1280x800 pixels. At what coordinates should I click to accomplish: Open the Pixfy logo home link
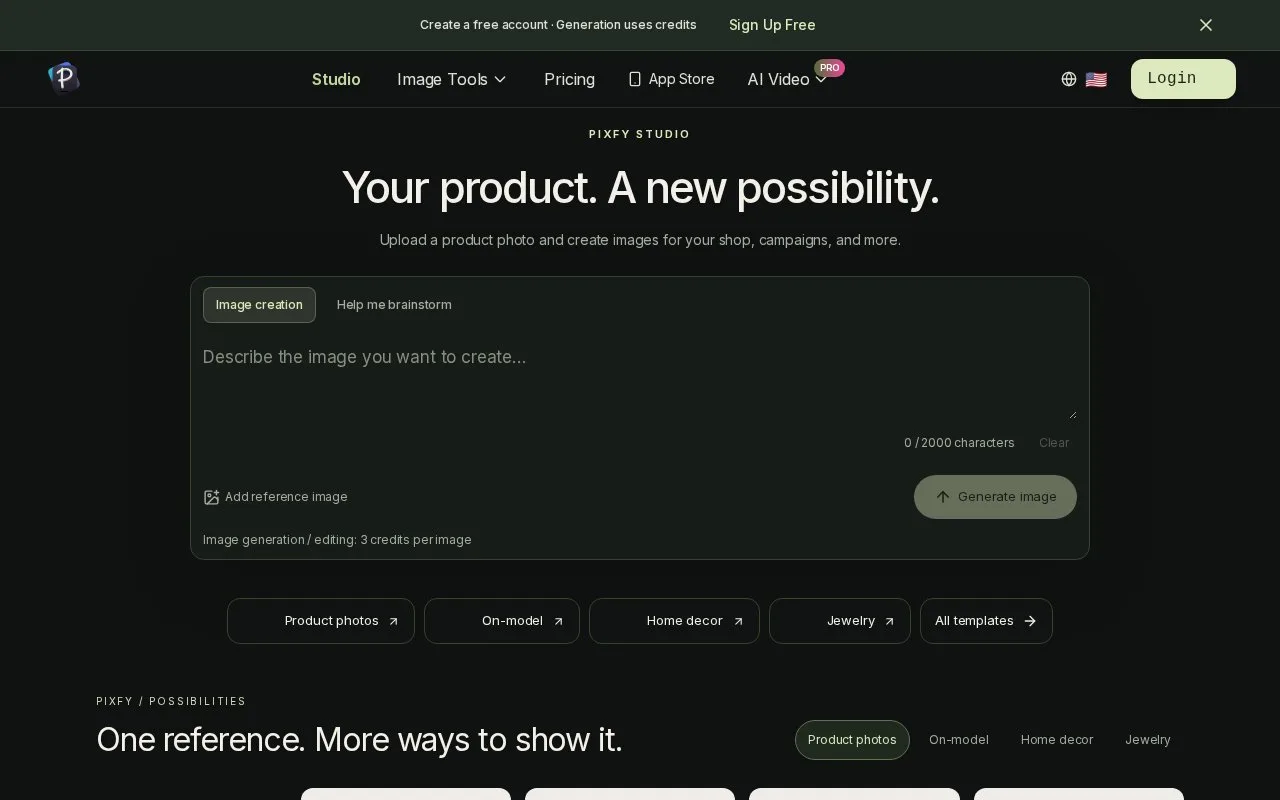pos(64,78)
